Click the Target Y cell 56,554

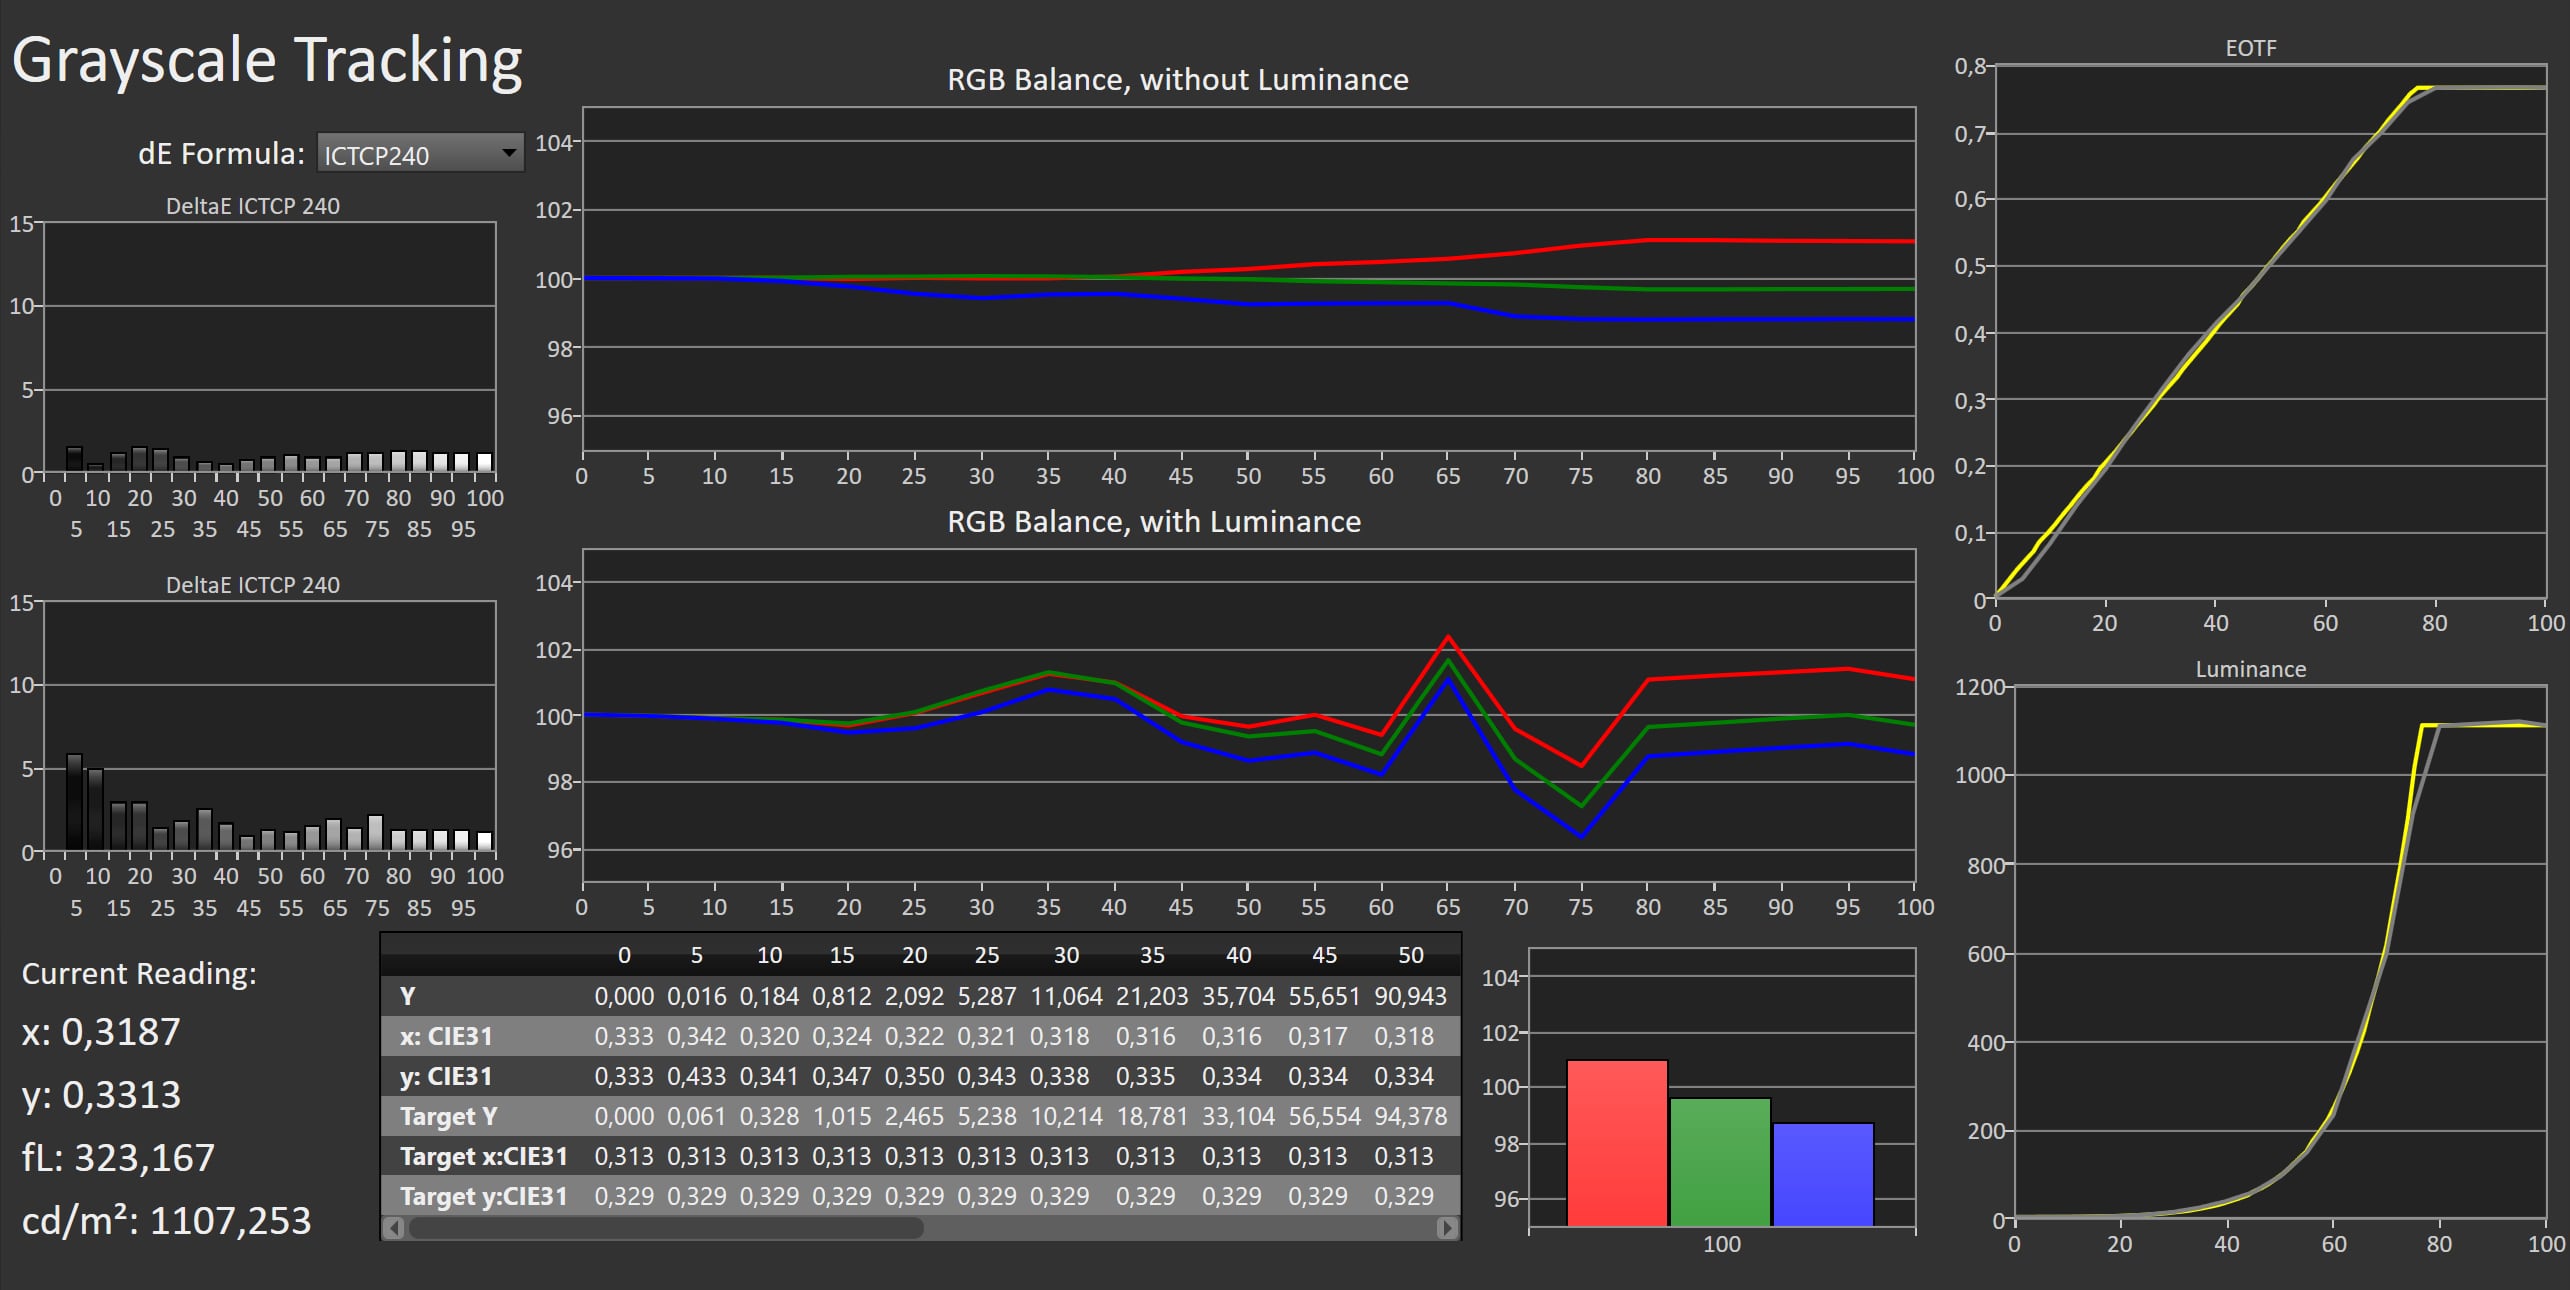tap(1324, 1116)
